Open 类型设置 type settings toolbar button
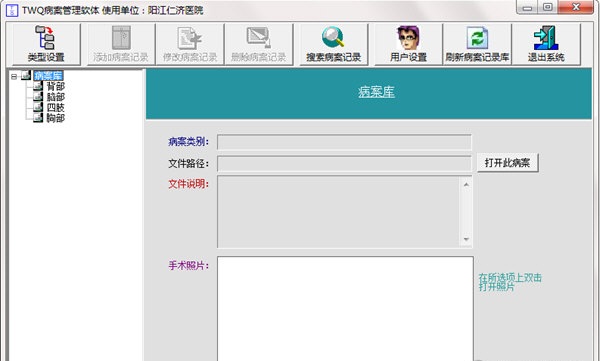The height and width of the screenshot is (361, 600). pyautogui.click(x=46, y=44)
